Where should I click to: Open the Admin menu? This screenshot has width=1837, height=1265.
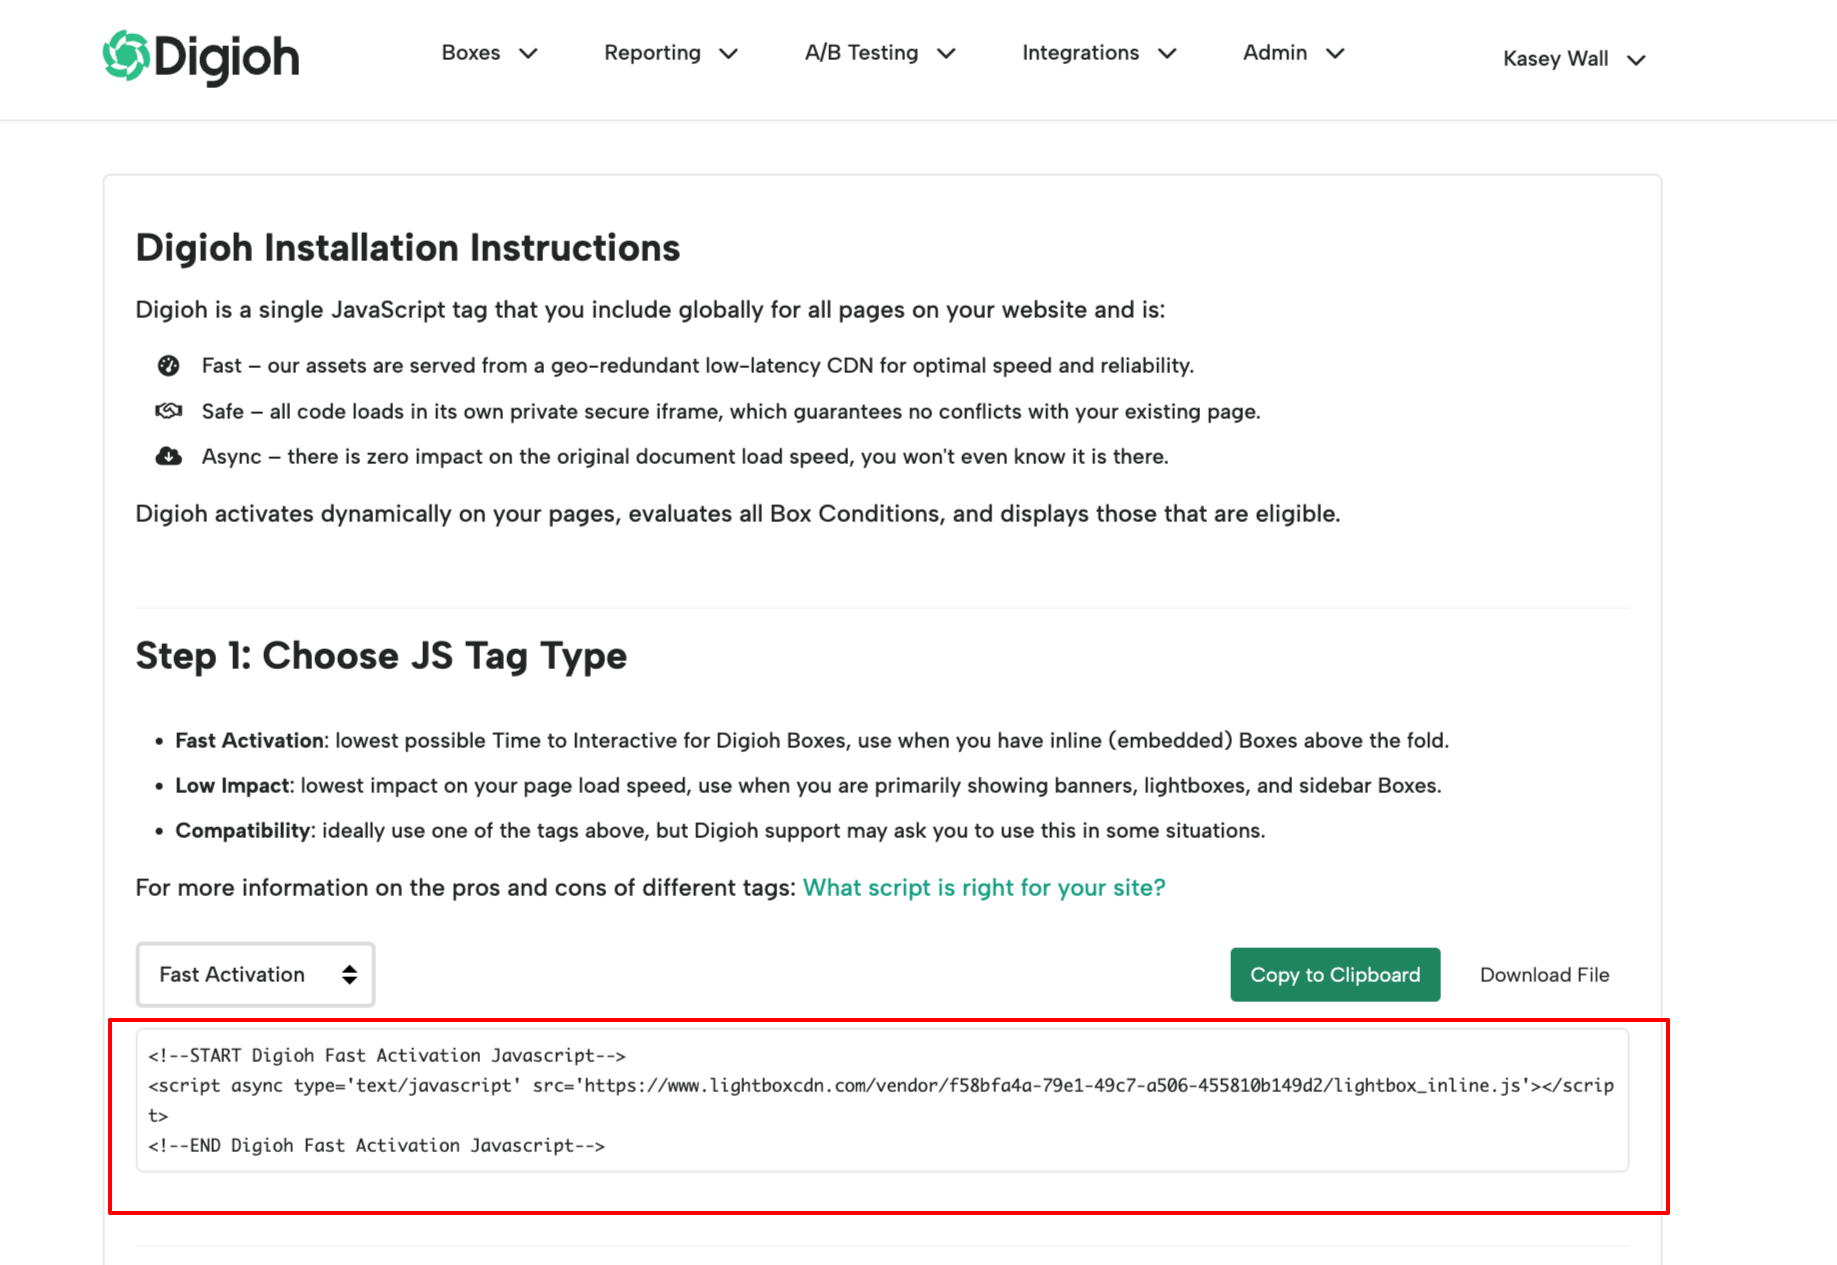pyautogui.click(x=1293, y=53)
